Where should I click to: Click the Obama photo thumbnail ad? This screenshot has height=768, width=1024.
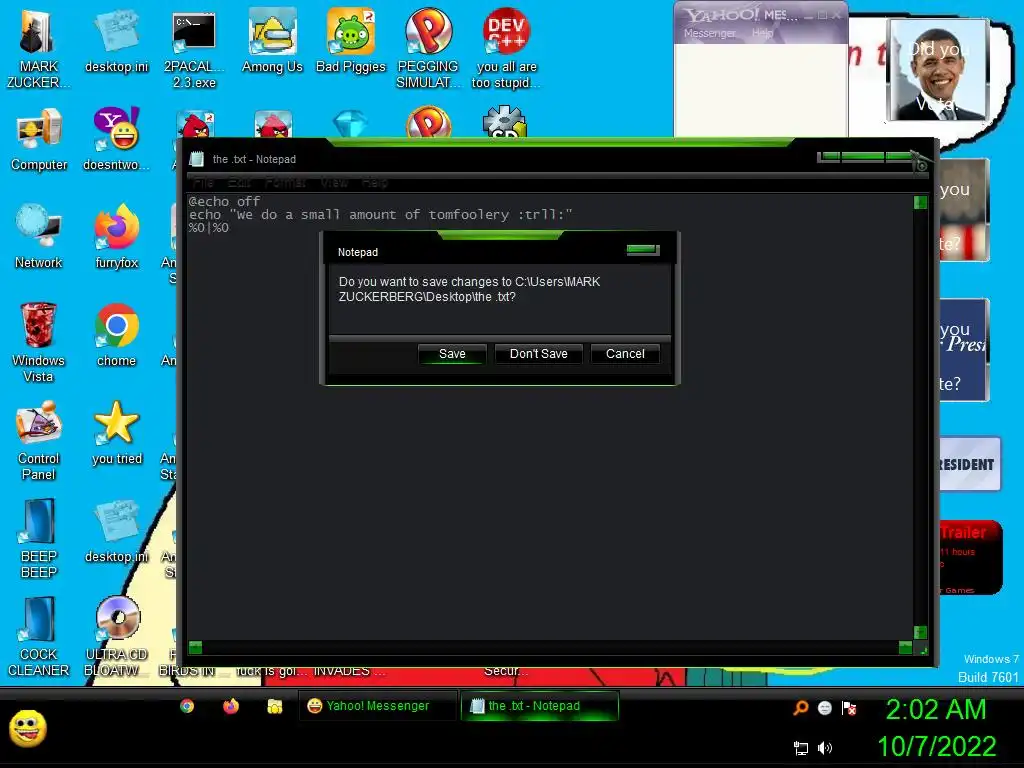tap(938, 70)
